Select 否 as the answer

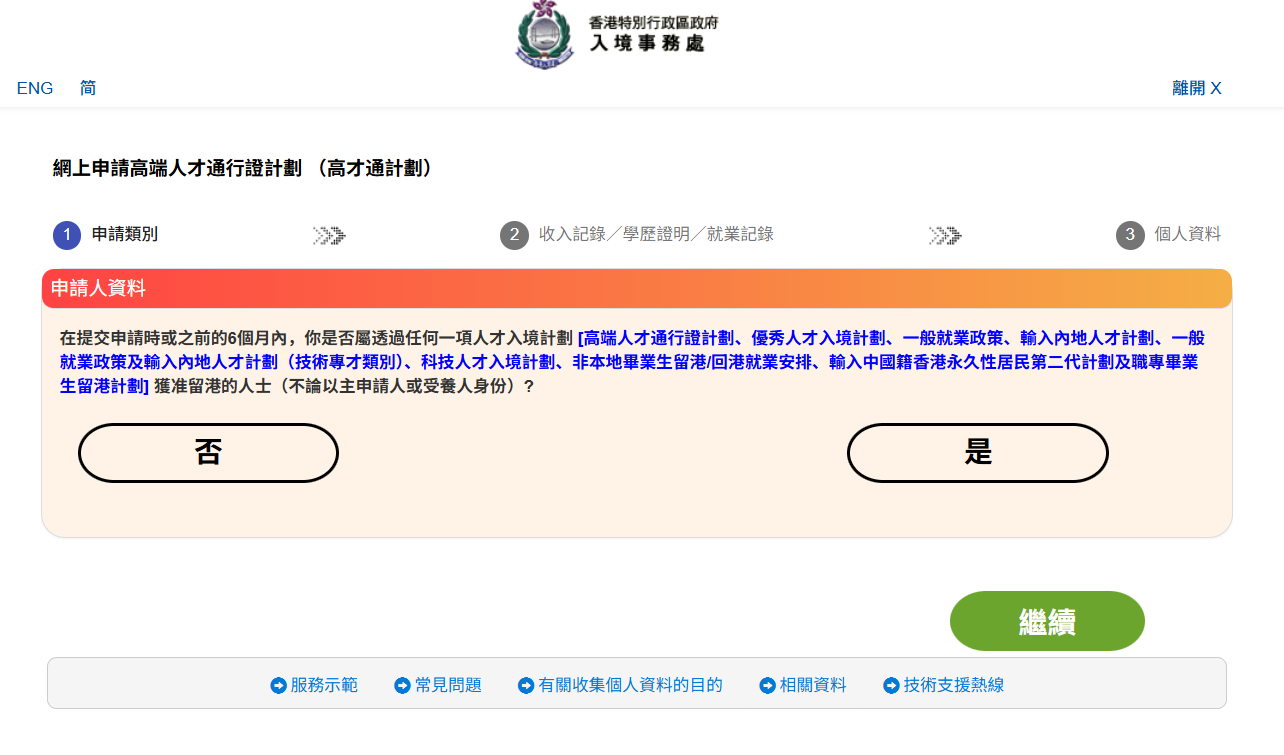(x=208, y=453)
